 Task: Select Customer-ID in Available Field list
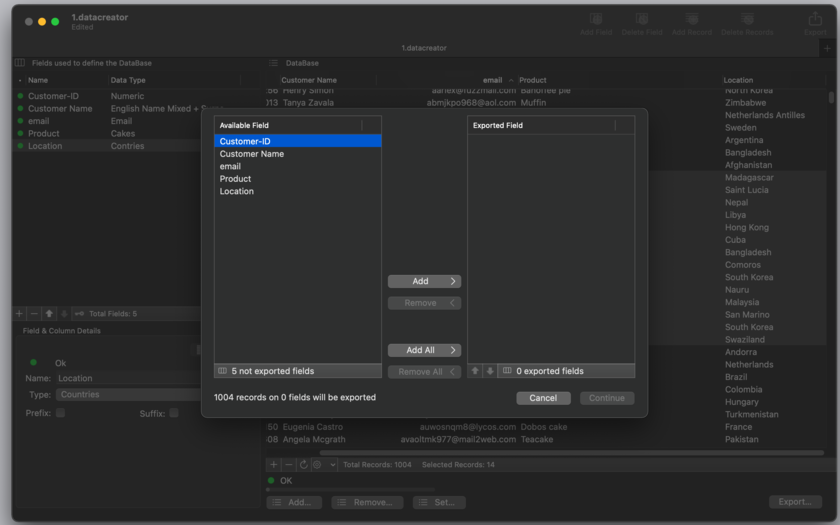coord(298,141)
